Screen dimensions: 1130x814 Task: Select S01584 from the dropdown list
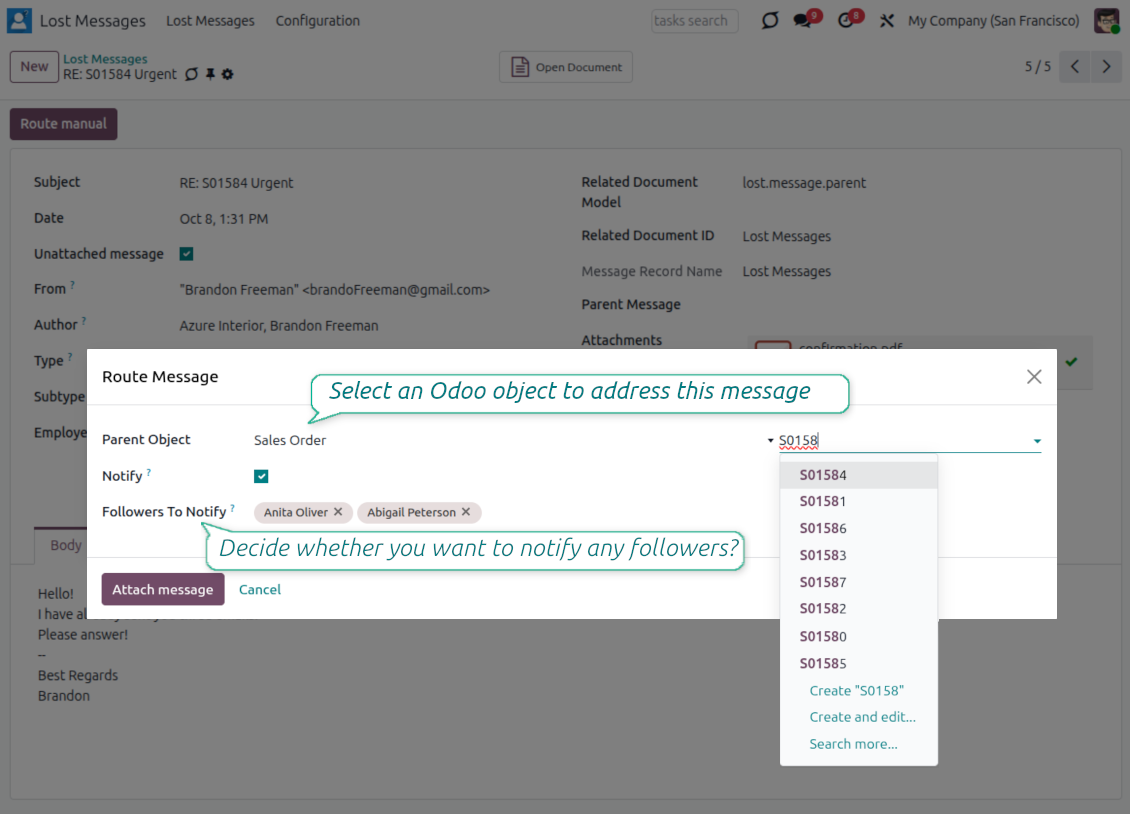coord(858,475)
